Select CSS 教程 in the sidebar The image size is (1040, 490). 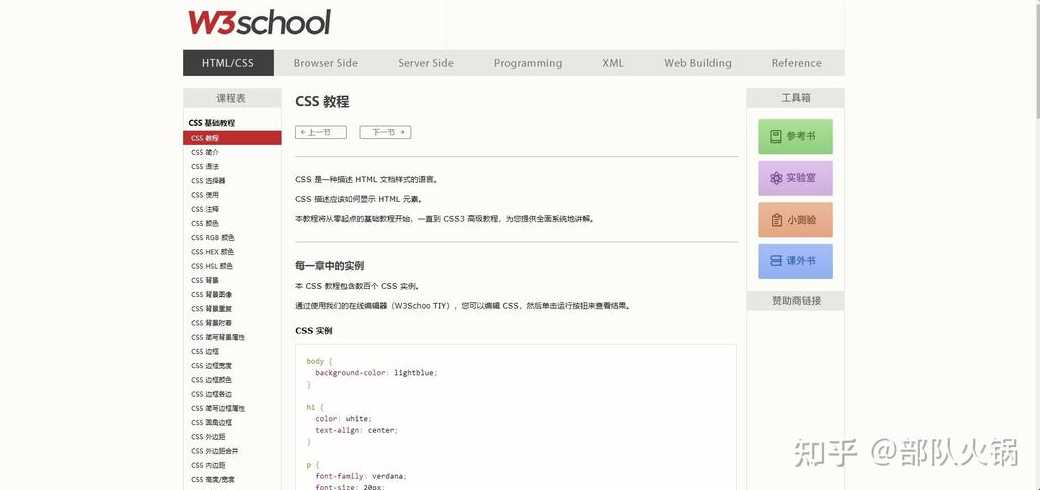pos(232,138)
